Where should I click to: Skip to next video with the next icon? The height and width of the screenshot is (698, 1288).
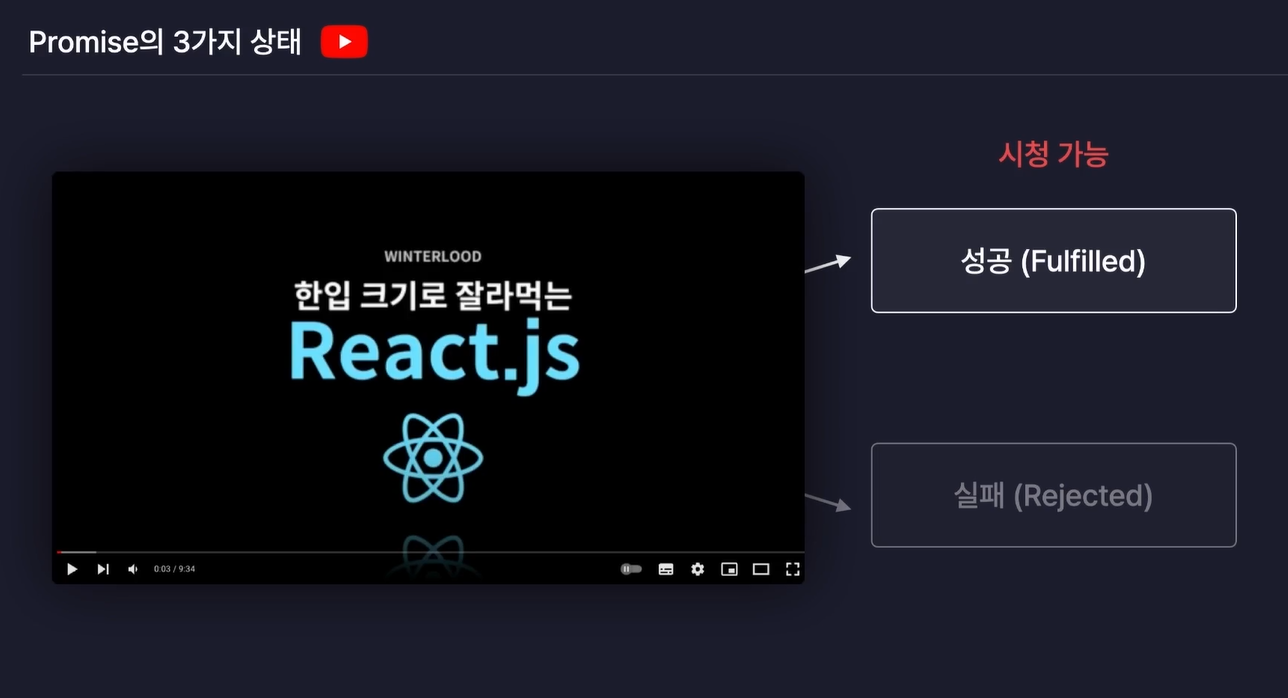pyautogui.click(x=103, y=569)
